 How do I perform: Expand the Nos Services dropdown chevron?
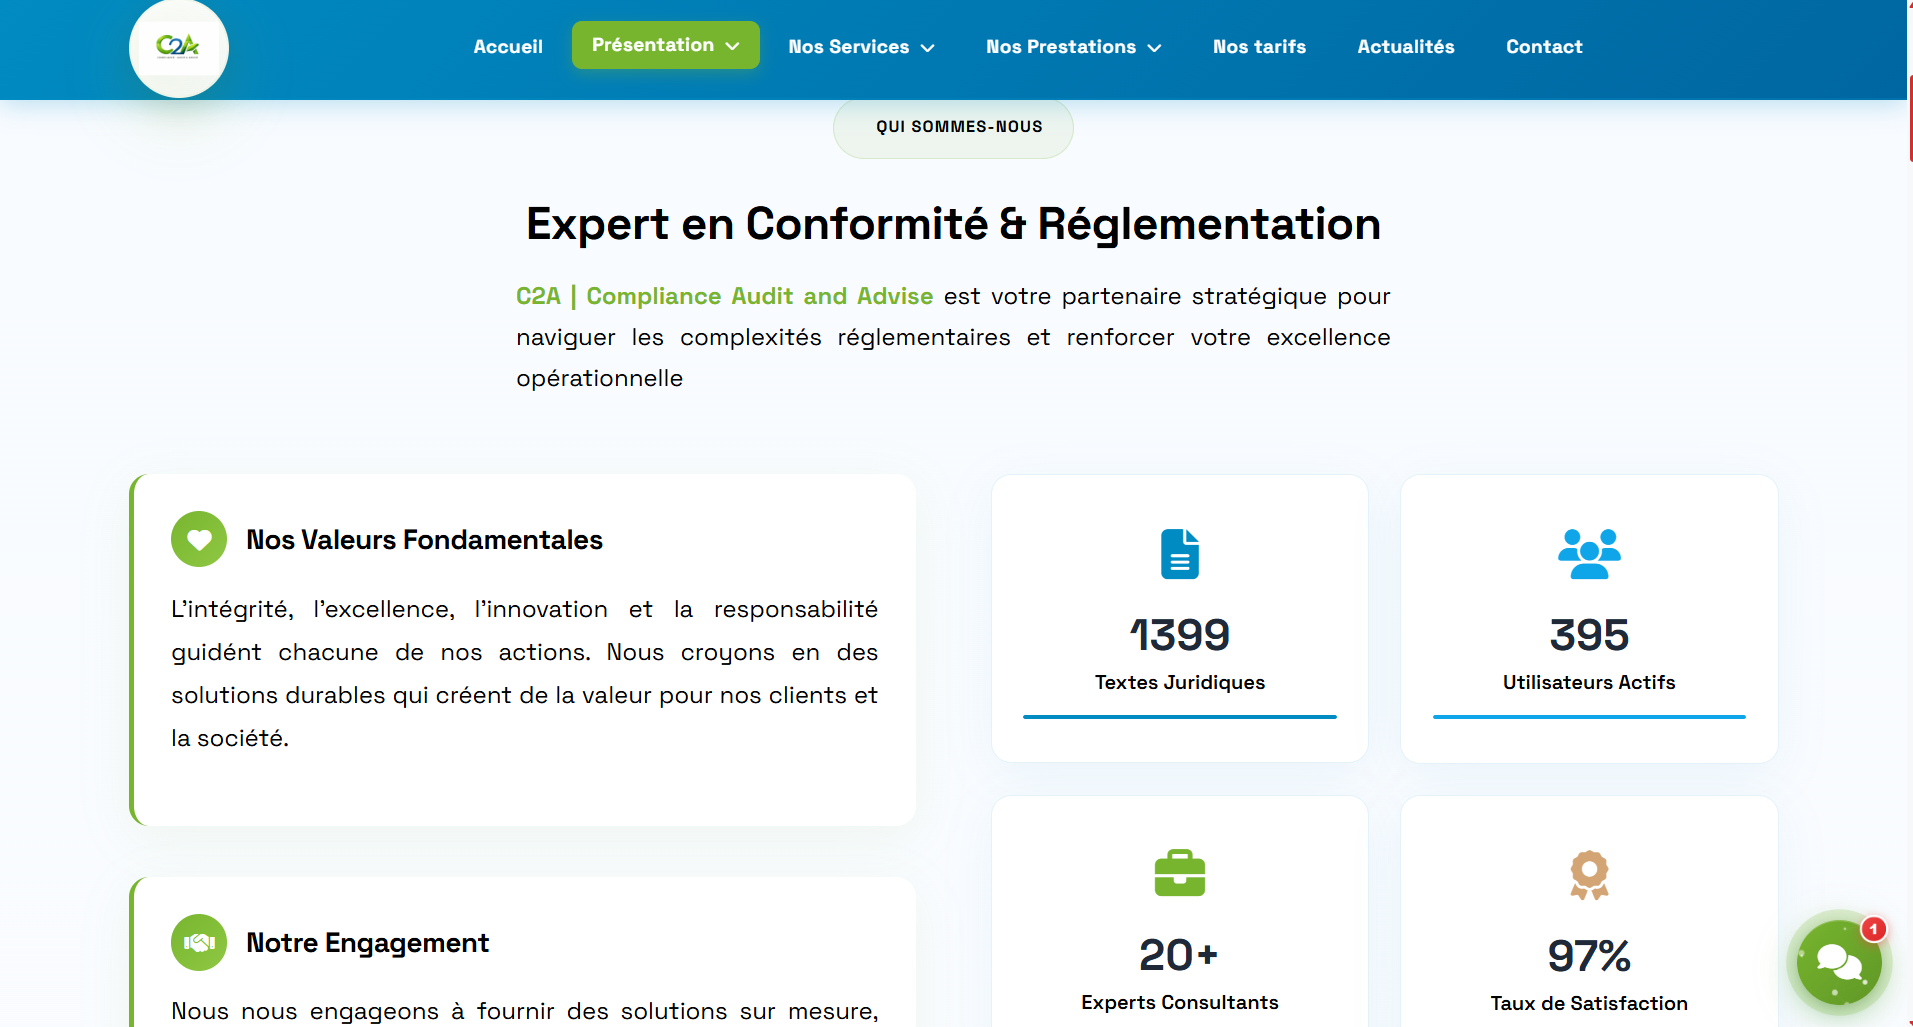(927, 48)
